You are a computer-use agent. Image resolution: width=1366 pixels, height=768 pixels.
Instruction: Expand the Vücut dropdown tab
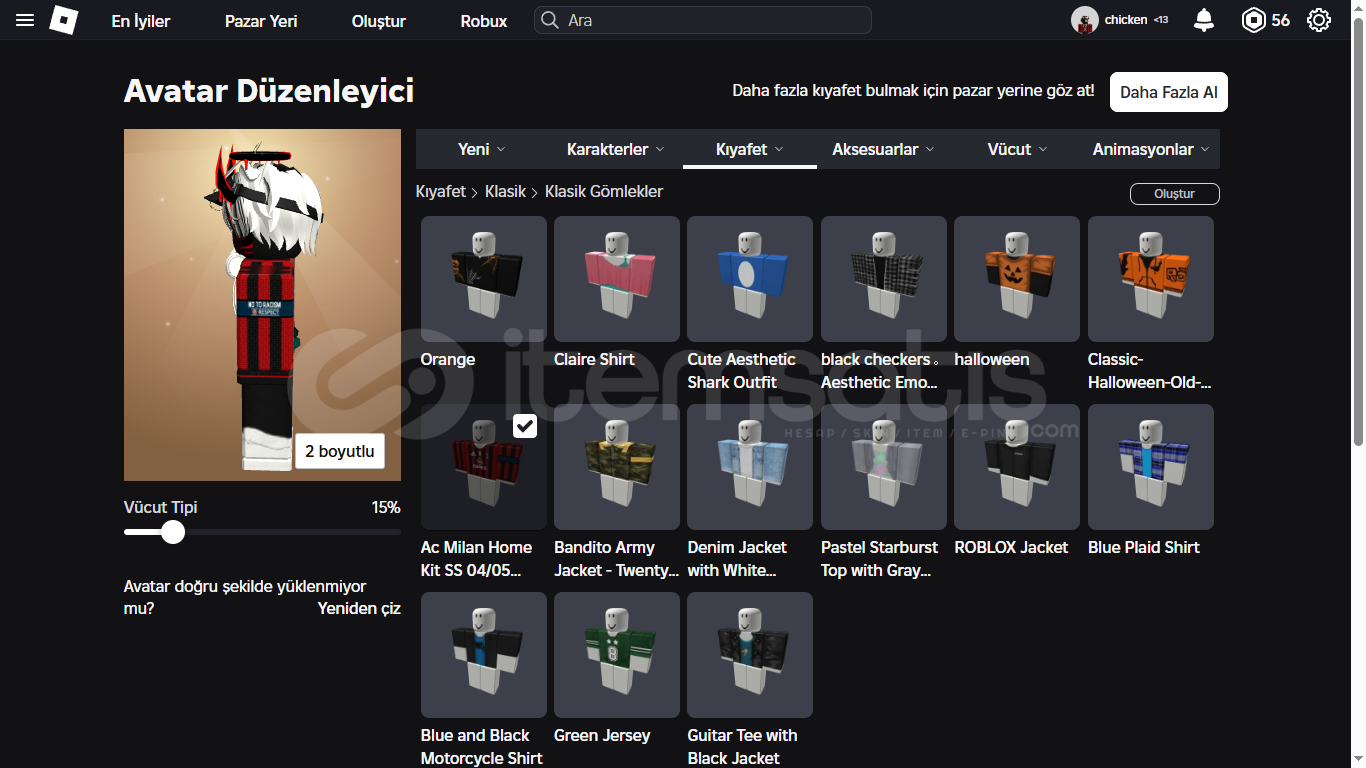coord(1018,149)
